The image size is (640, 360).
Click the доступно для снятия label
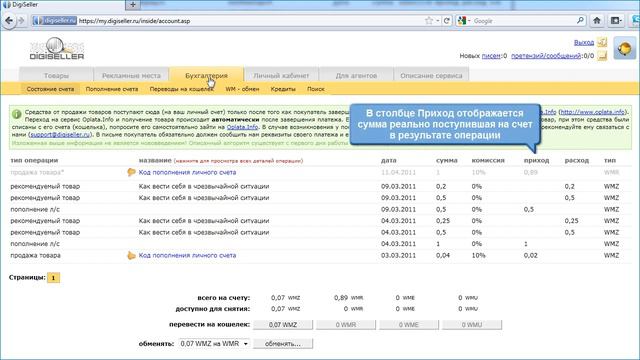pos(213,309)
